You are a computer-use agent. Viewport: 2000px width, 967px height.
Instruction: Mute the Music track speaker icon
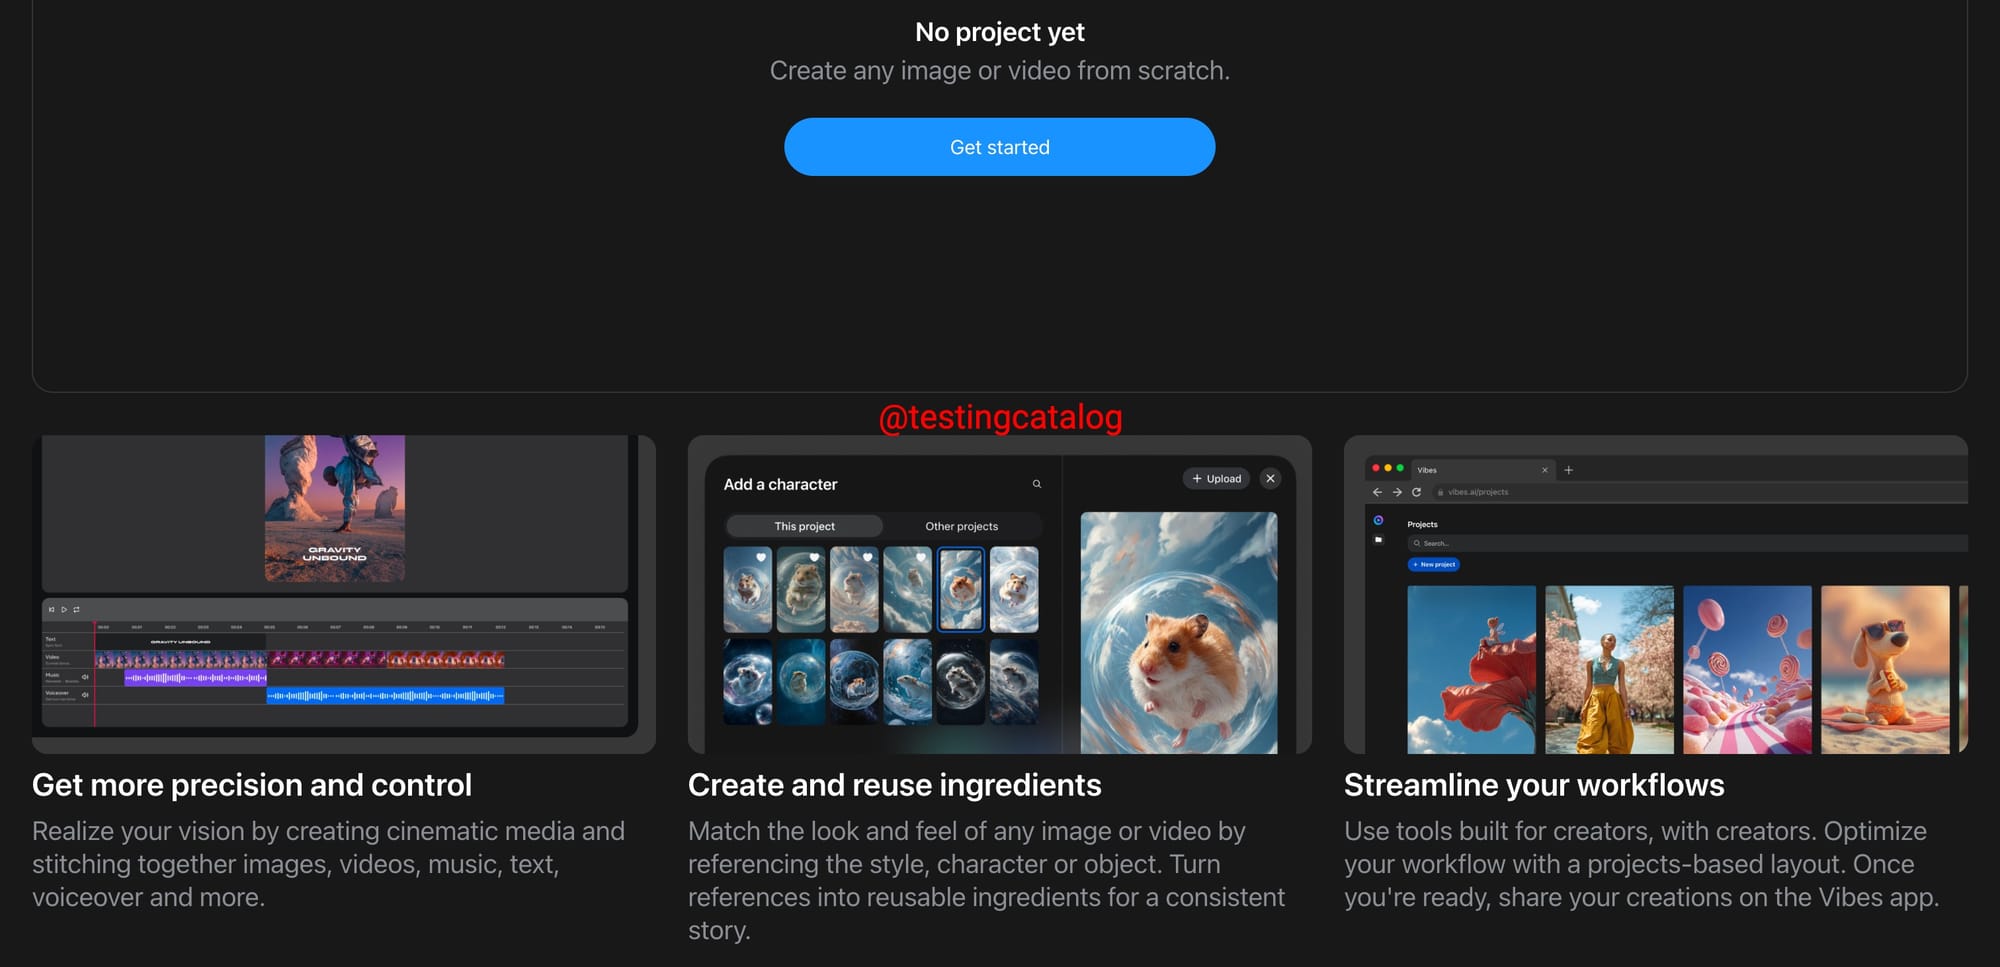pos(85,677)
